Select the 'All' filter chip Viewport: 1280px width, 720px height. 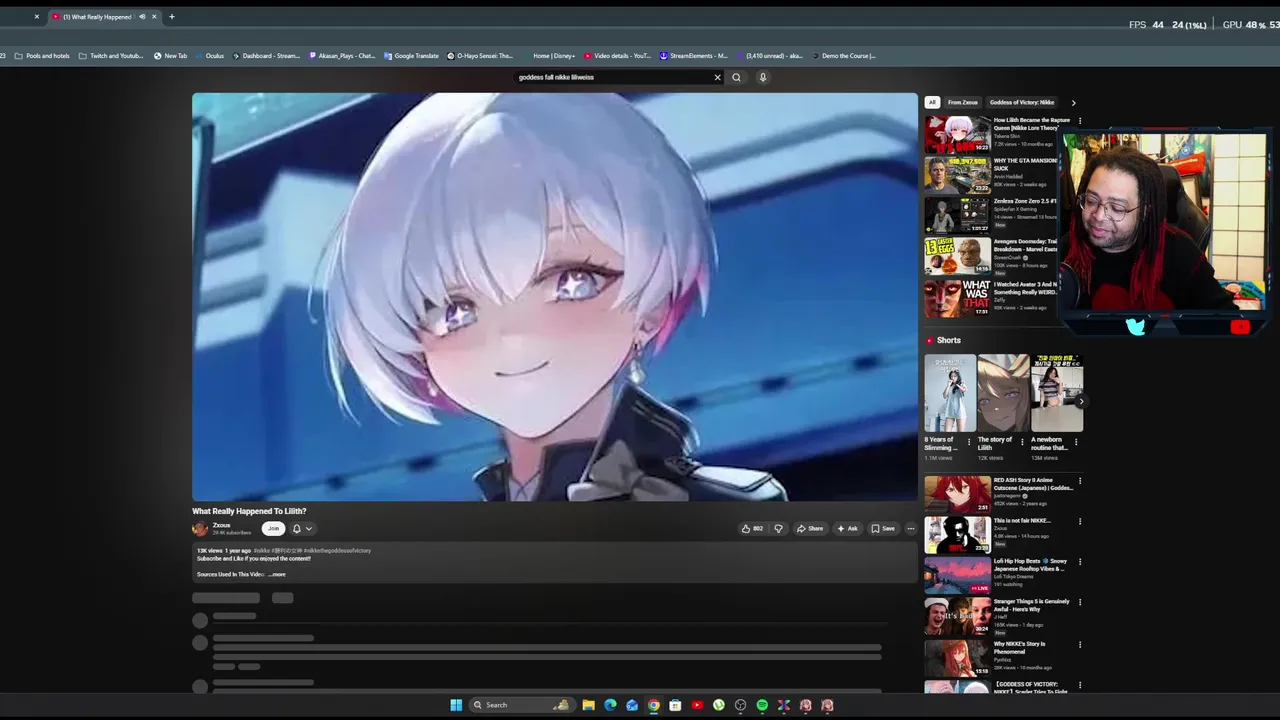(x=932, y=102)
